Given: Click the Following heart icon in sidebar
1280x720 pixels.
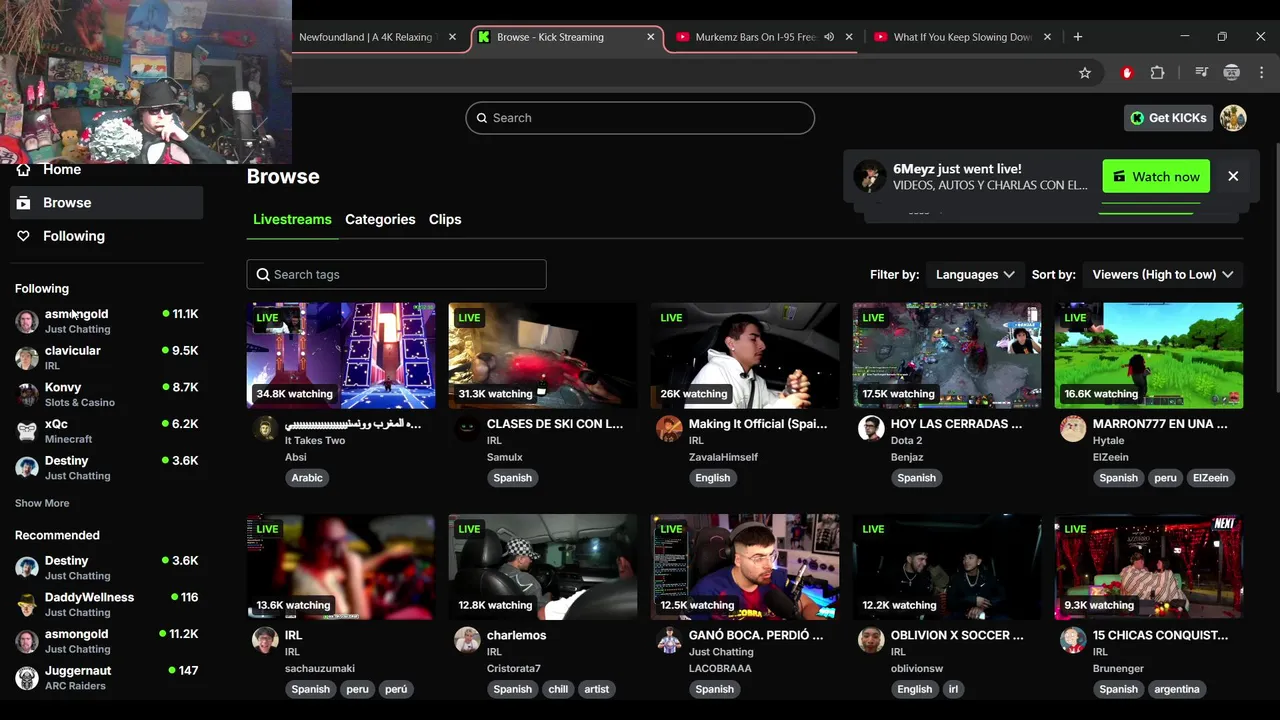Looking at the screenshot, I should pos(23,236).
